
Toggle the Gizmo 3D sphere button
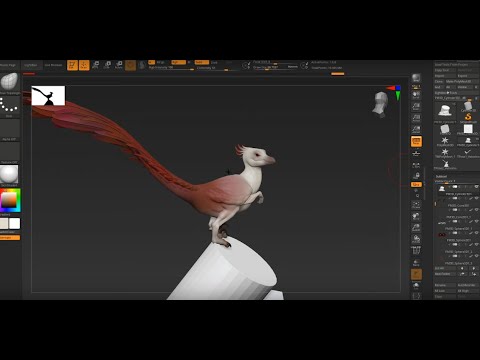point(130,65)
